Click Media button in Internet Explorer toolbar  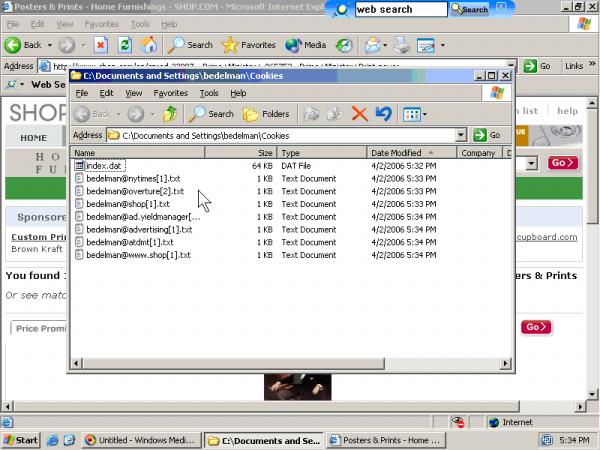pos(306,45)
